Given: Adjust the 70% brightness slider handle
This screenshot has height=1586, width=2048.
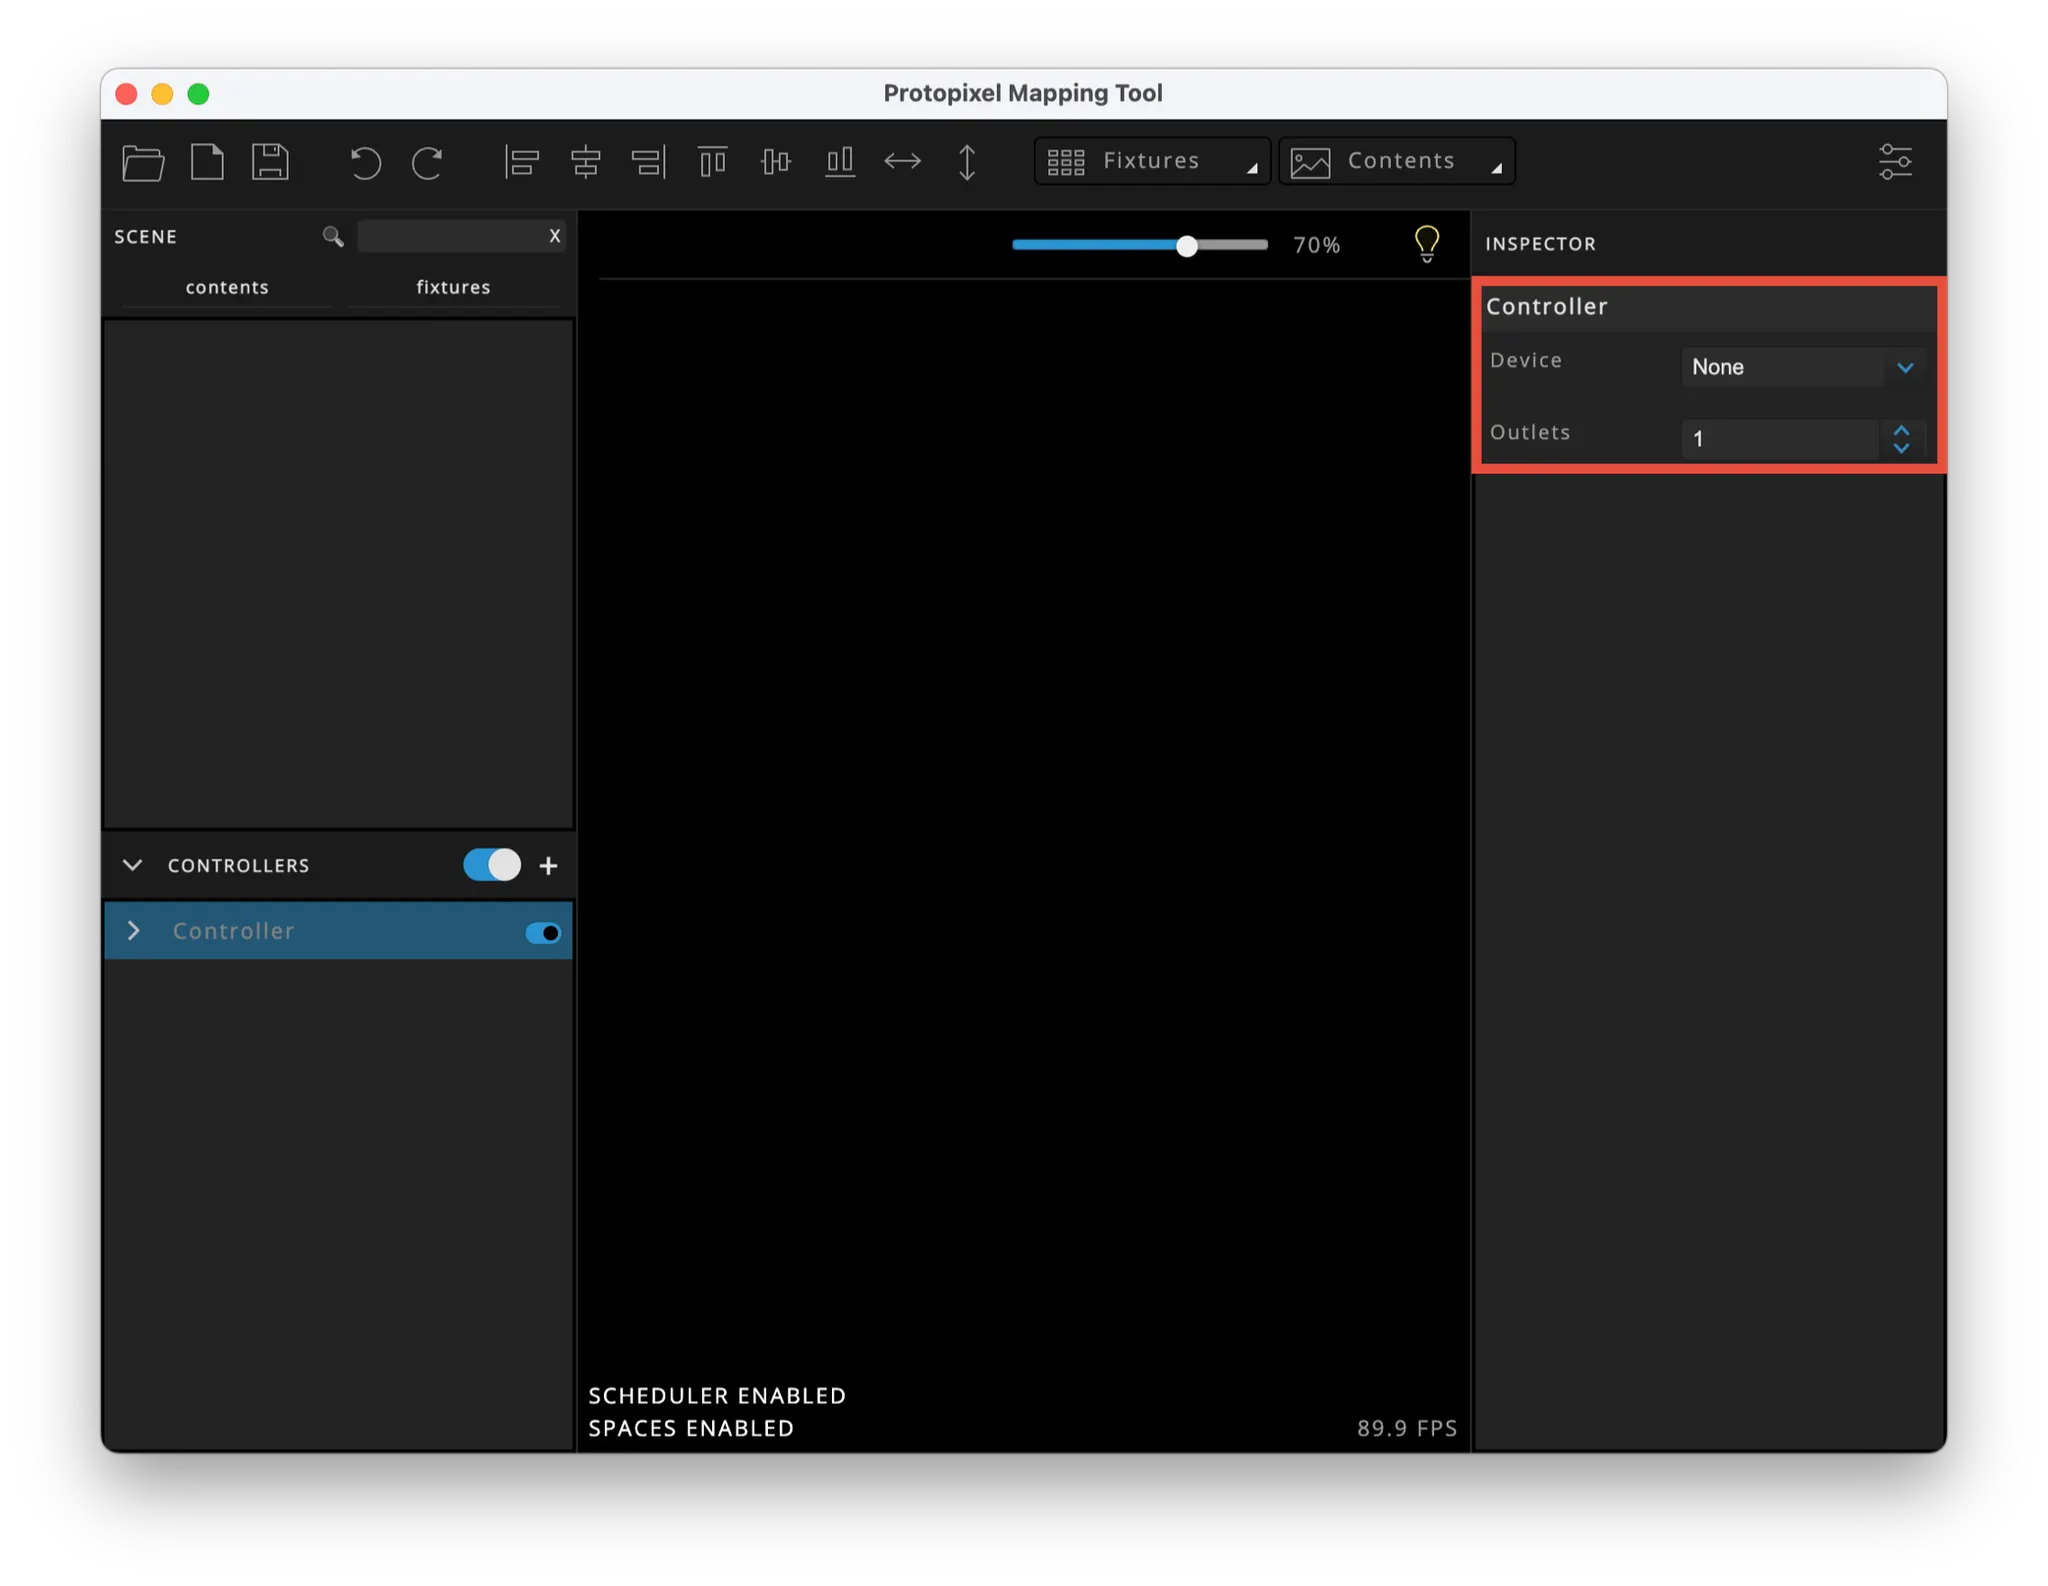Looking at the screenshot, I should pyautogui.click(x=1186, y=246).
